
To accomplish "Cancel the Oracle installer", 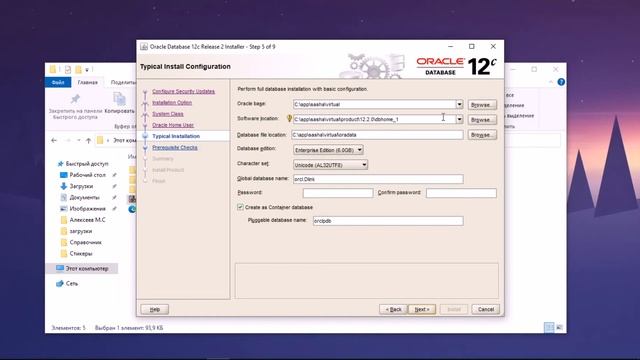I will [x=486, y=309].
